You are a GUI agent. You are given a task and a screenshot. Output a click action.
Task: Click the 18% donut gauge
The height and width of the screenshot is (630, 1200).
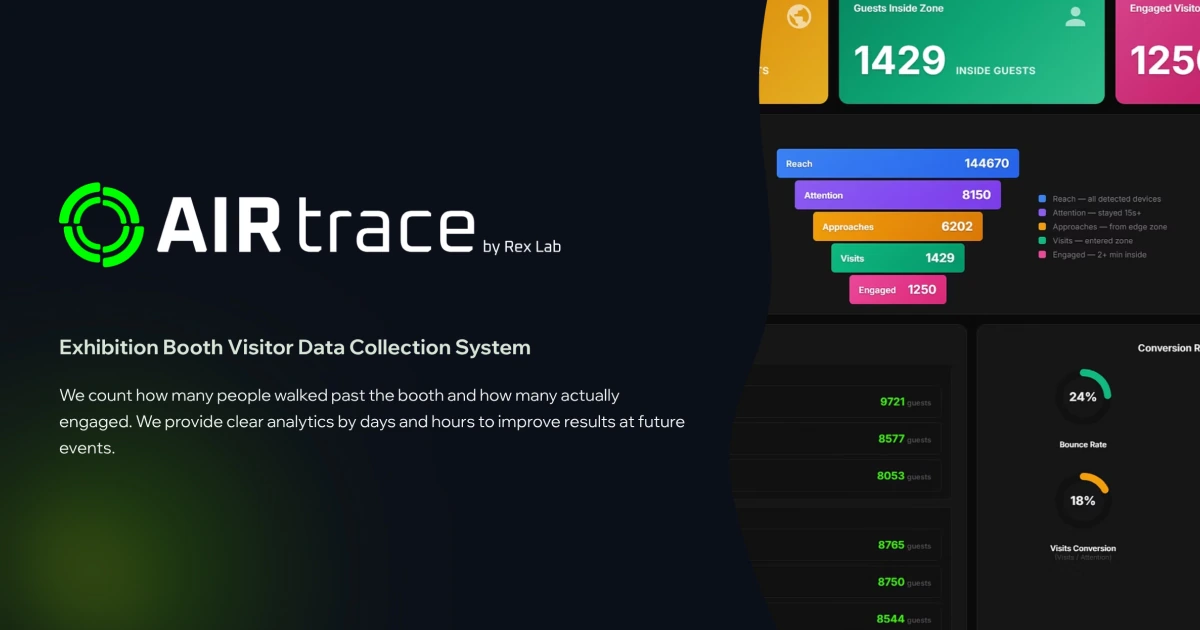tap(1083, 500)
